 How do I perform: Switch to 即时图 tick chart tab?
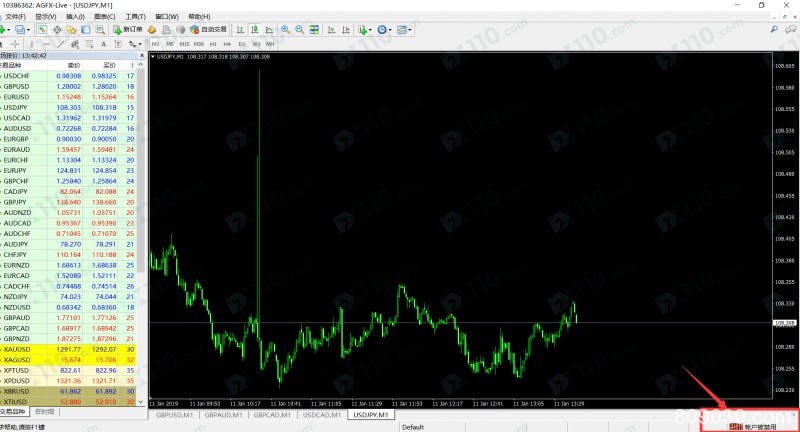coord(44,412)
